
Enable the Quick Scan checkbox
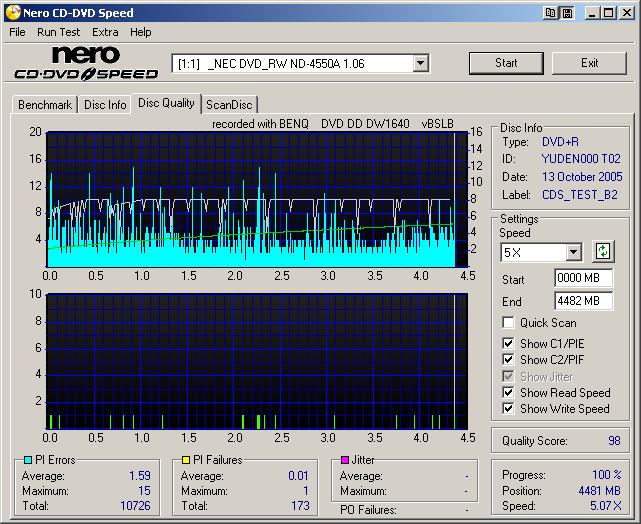click(509, 323)
